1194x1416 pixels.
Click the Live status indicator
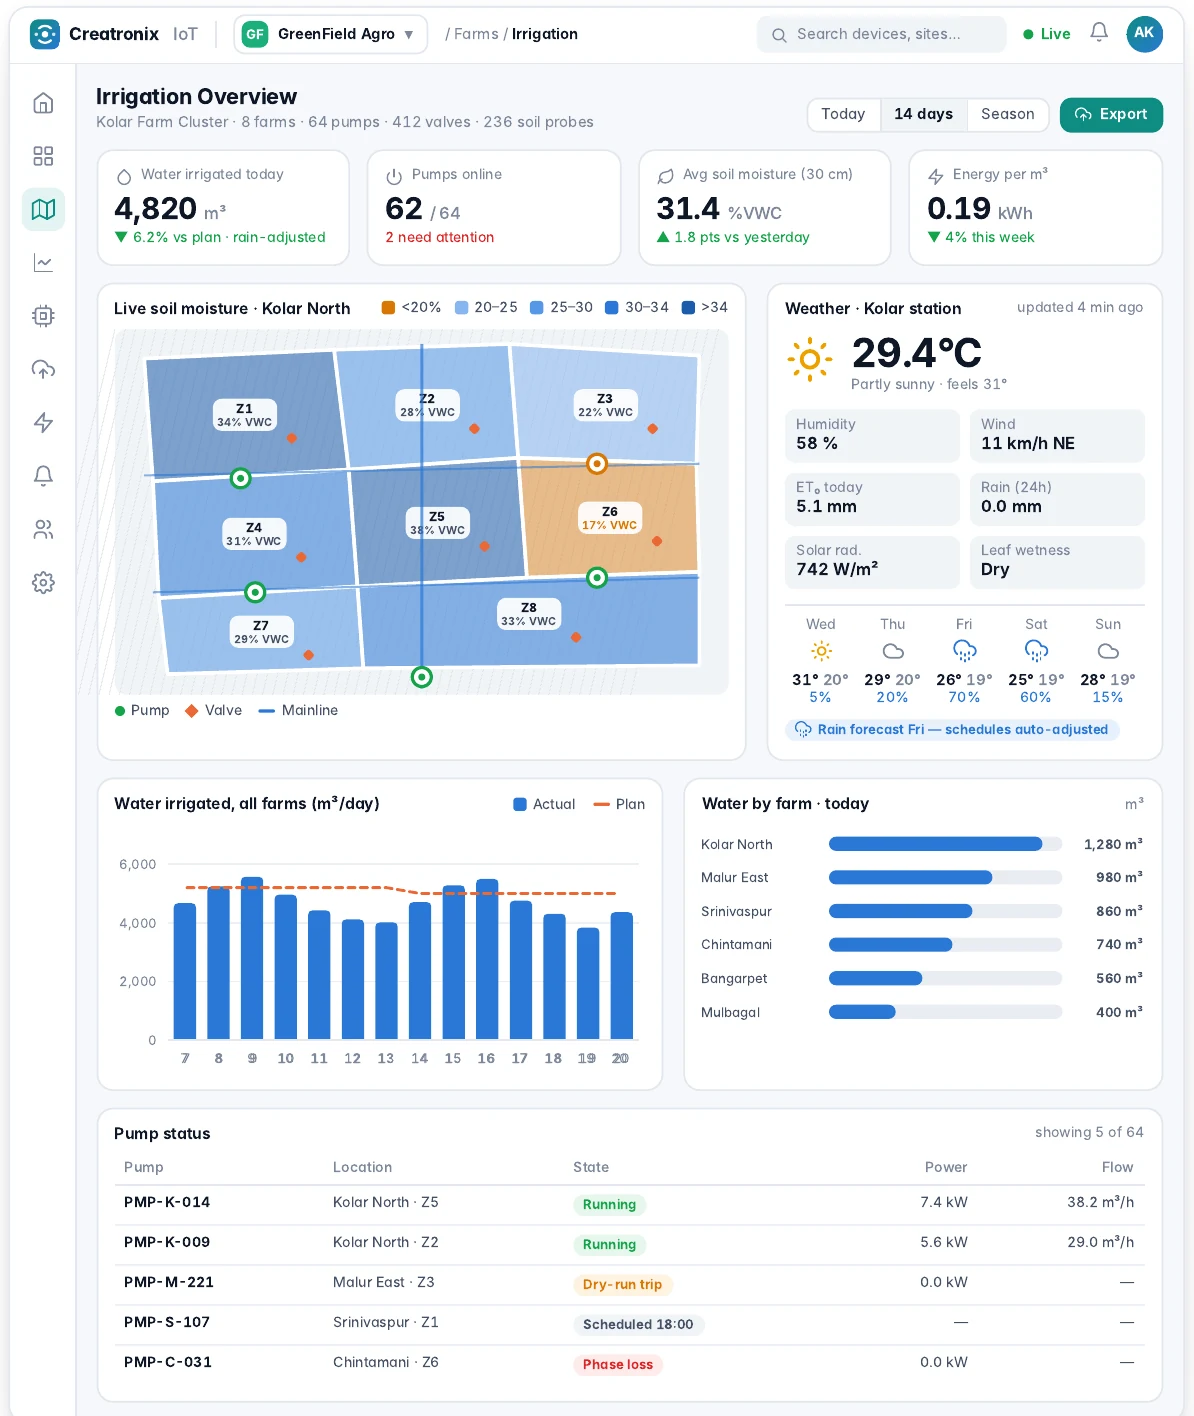[x=1047, y=34]
